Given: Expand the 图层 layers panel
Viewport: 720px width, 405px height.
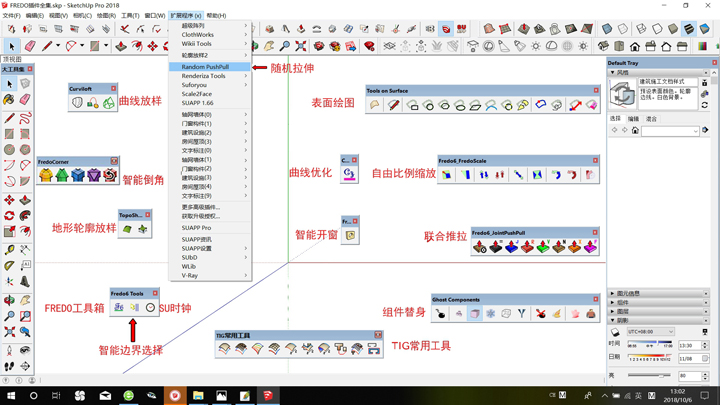Looking at the screenshot, I should pos(613,311).
